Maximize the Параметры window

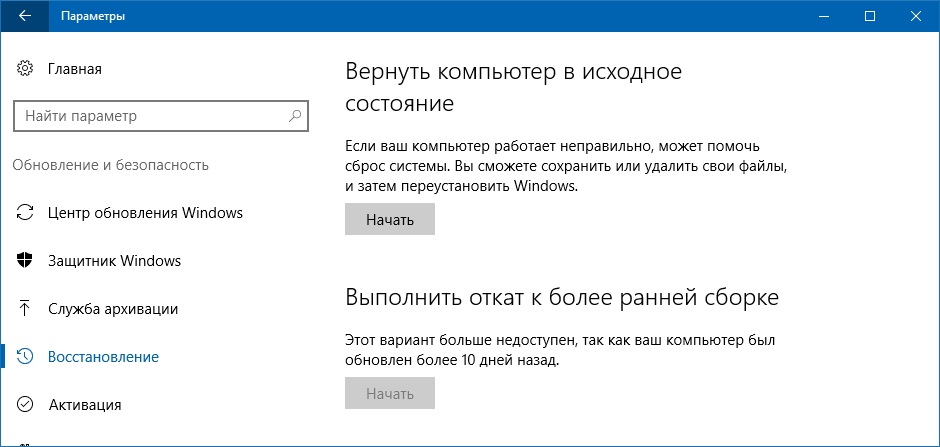pyautogui.click(x=870, y=16)
